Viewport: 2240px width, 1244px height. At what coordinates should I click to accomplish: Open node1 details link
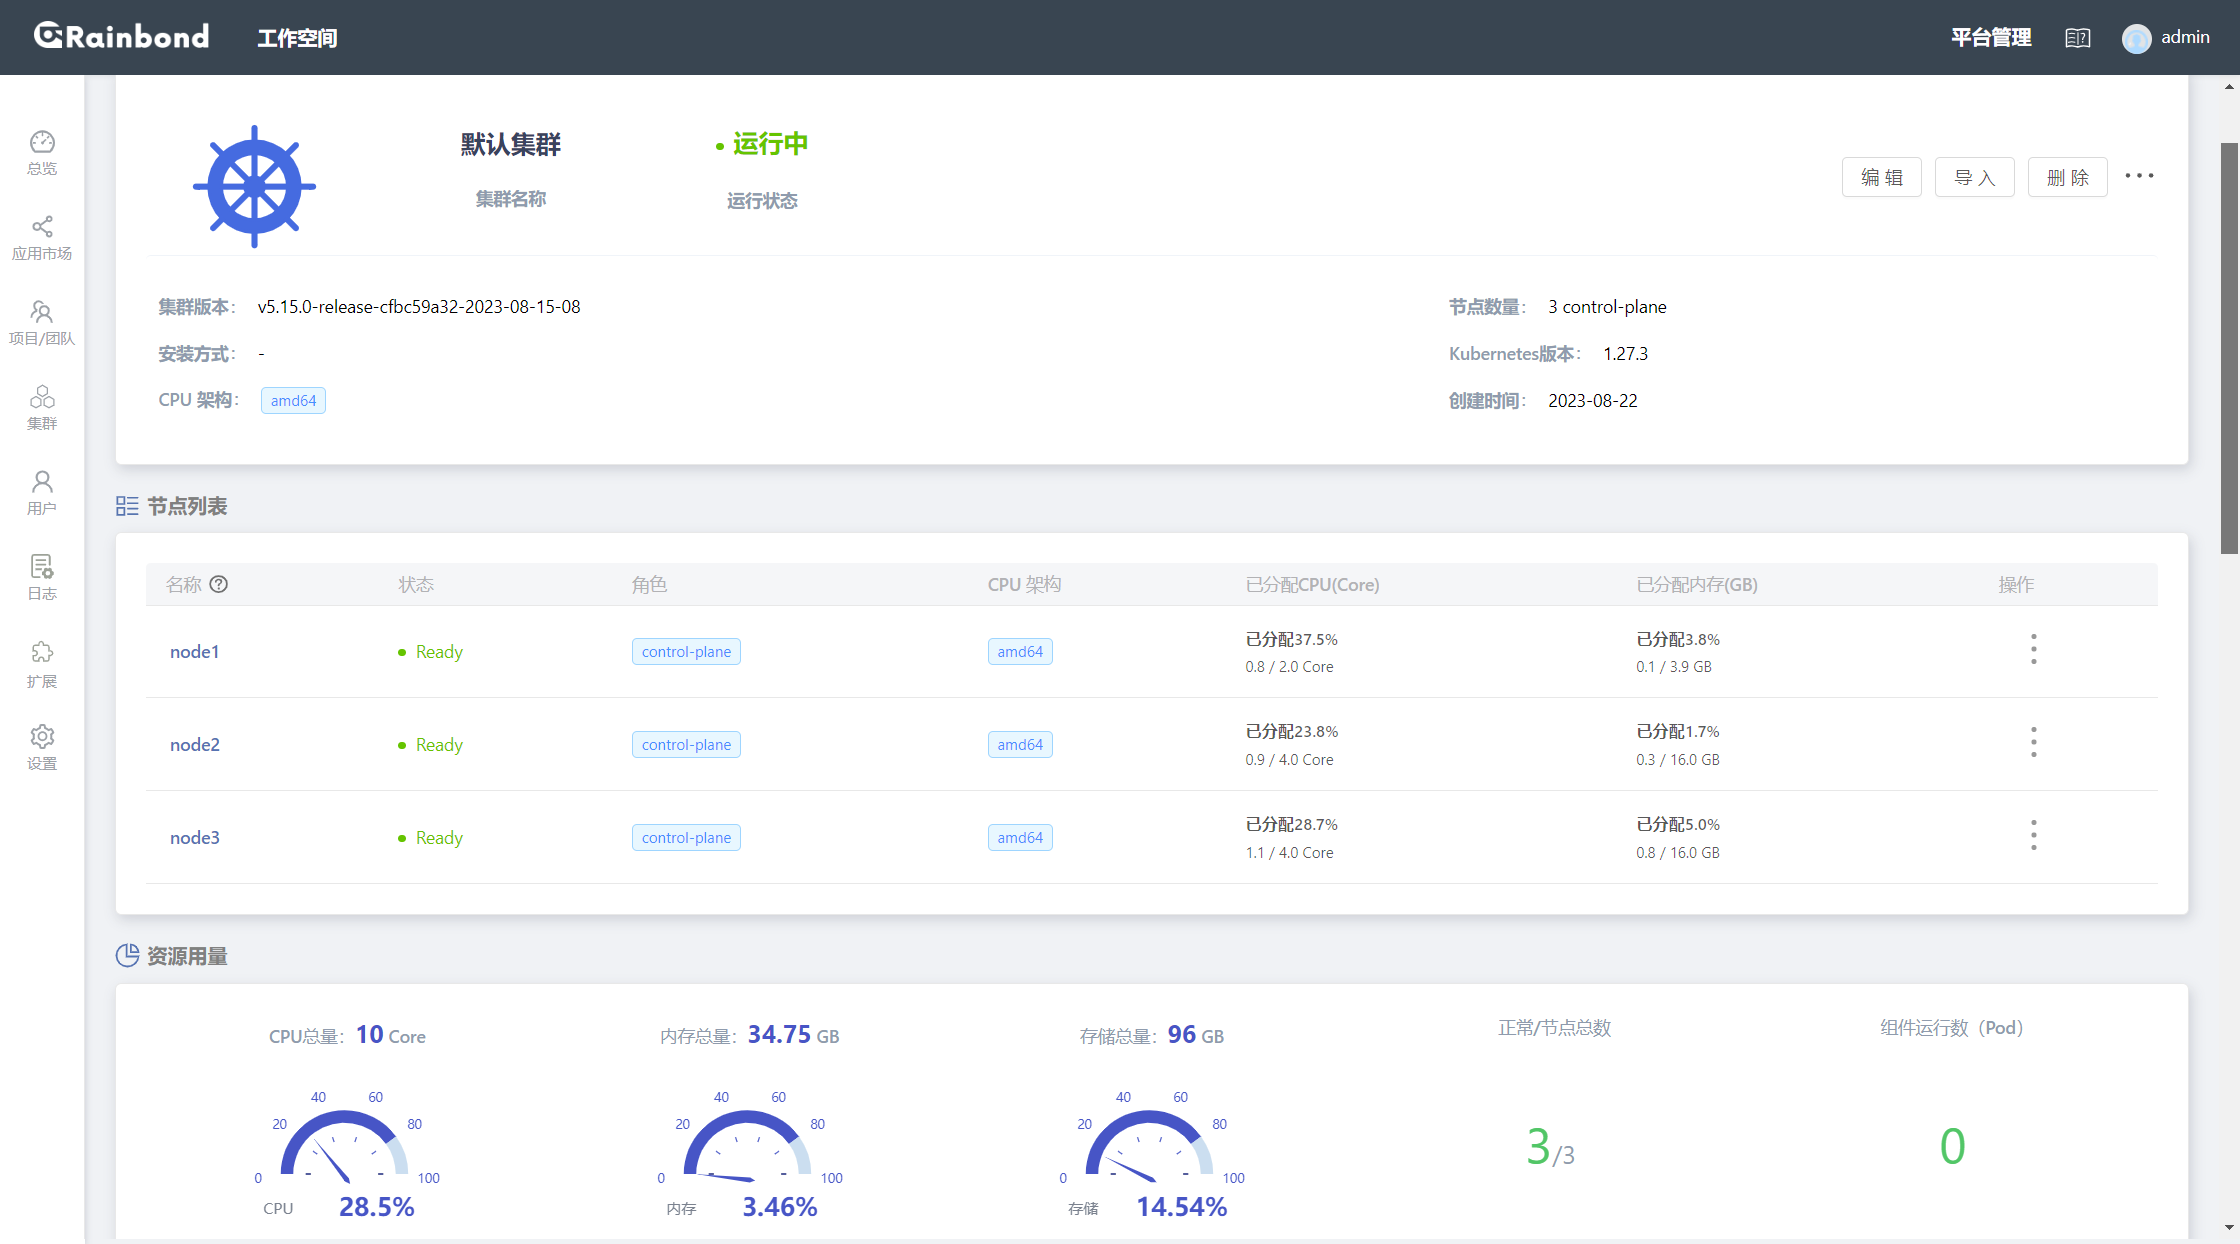tap(194, 651)
